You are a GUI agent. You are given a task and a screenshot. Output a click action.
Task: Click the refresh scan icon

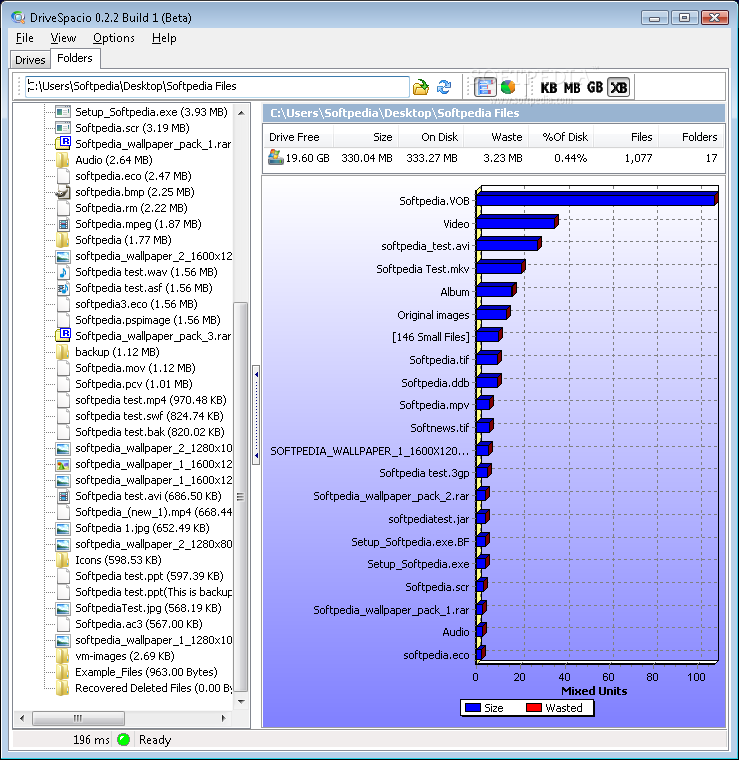click(444, 87)
